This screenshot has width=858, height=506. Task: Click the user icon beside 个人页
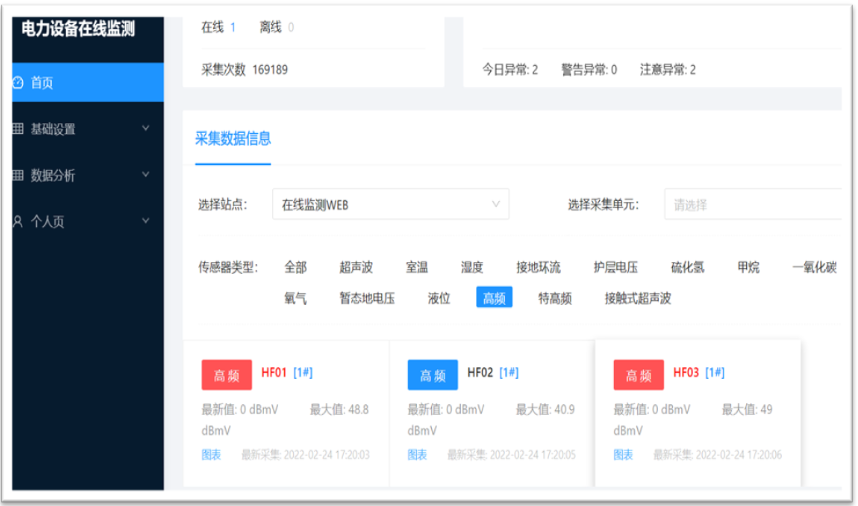(17, 222)
